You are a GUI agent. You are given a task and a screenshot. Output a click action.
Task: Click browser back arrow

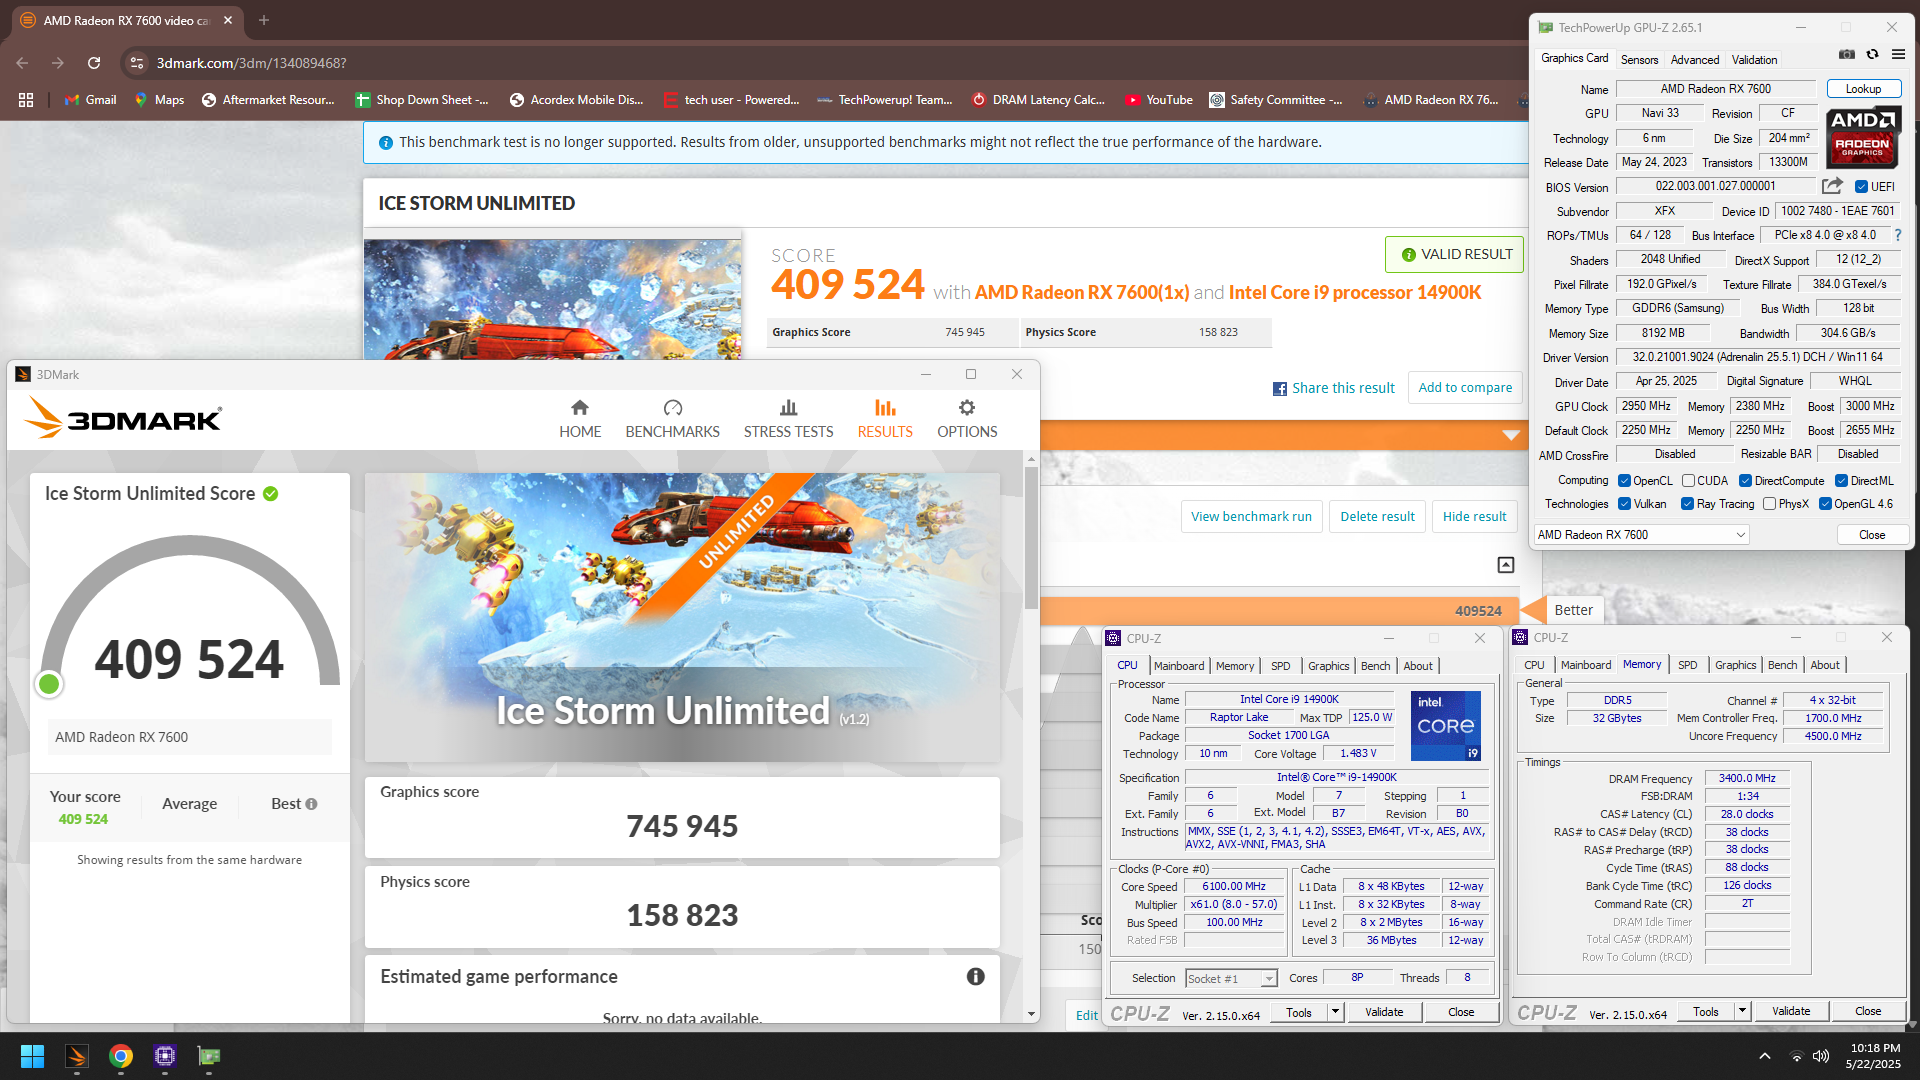pos(22,63)
